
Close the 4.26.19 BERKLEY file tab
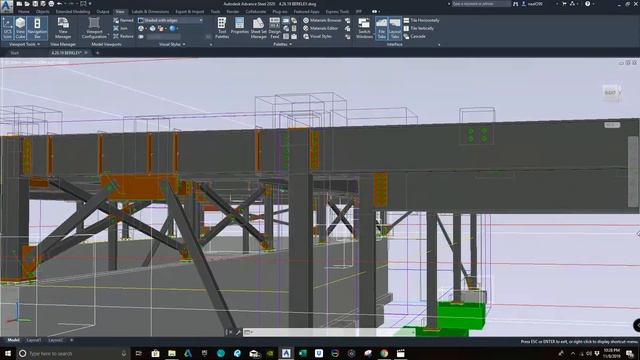(86, 53)
